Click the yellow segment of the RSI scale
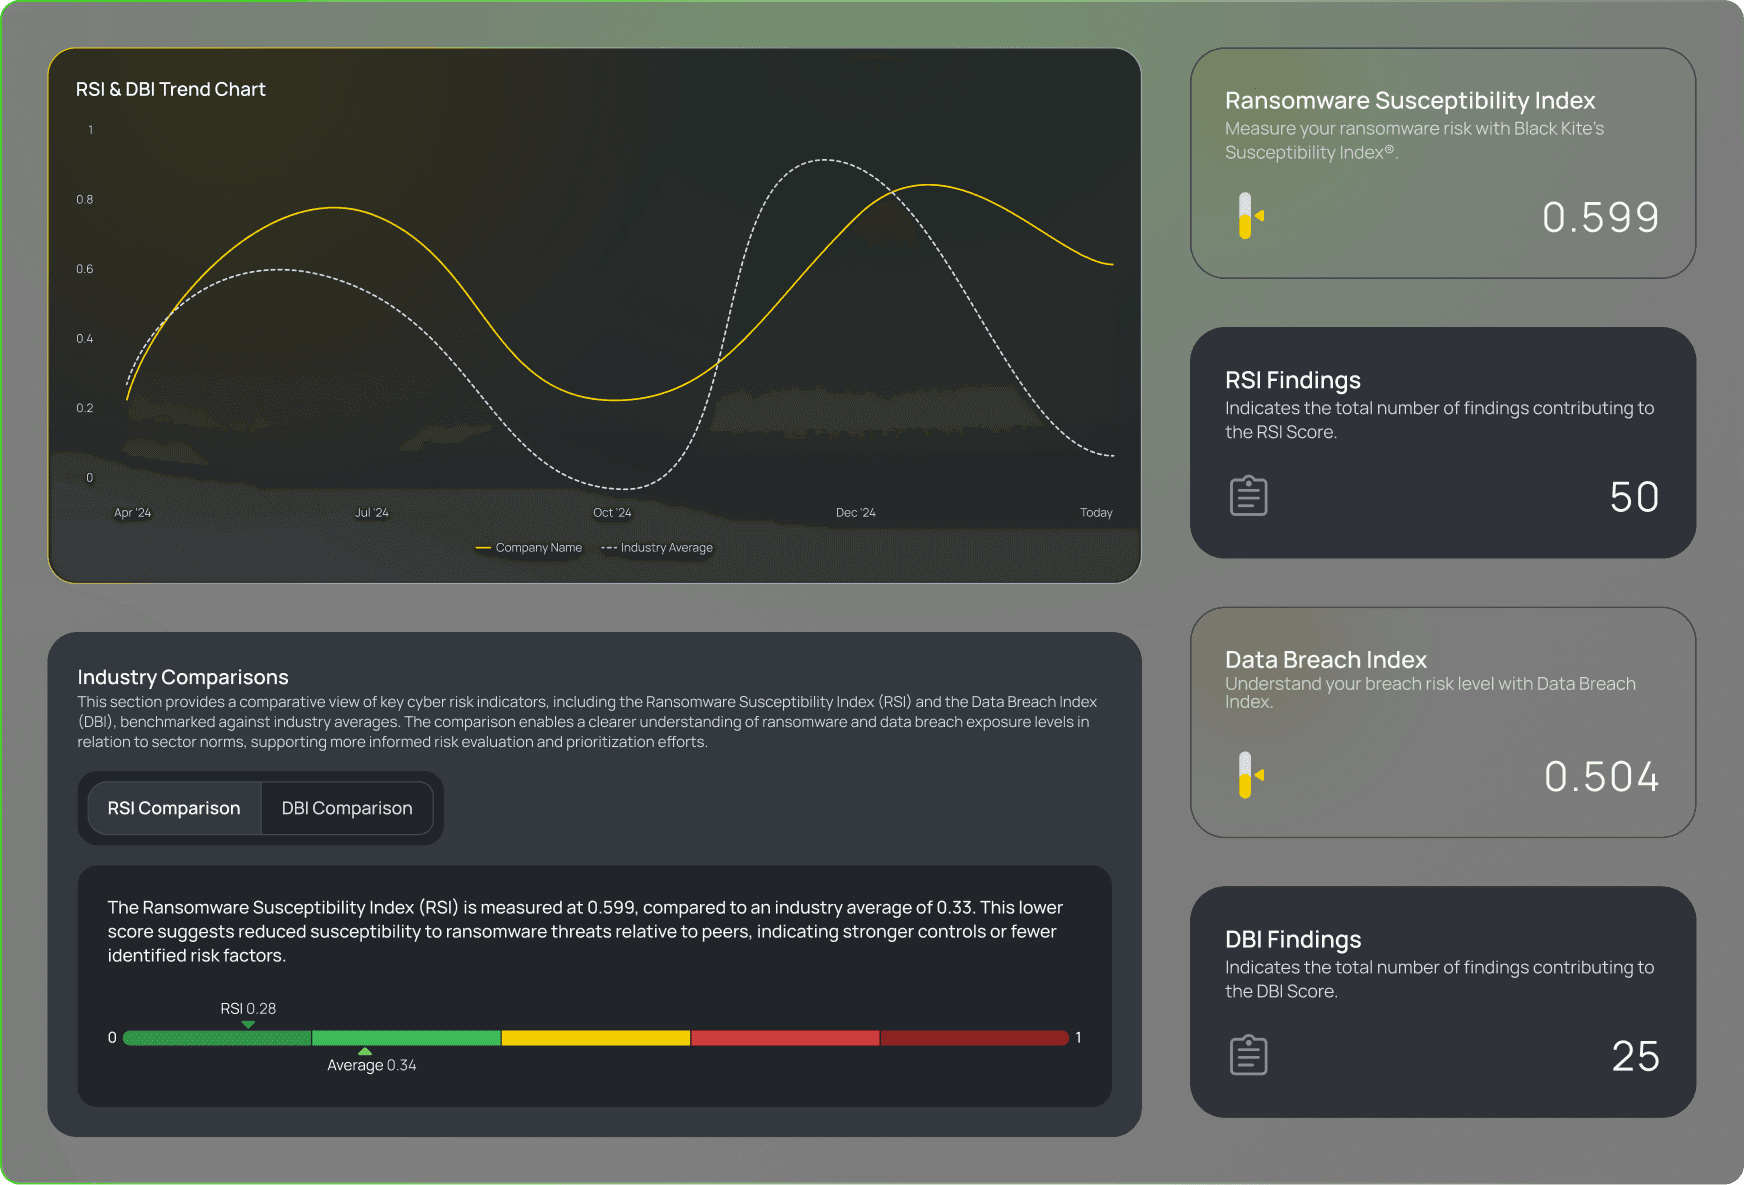 click(x=595, y=1038)
